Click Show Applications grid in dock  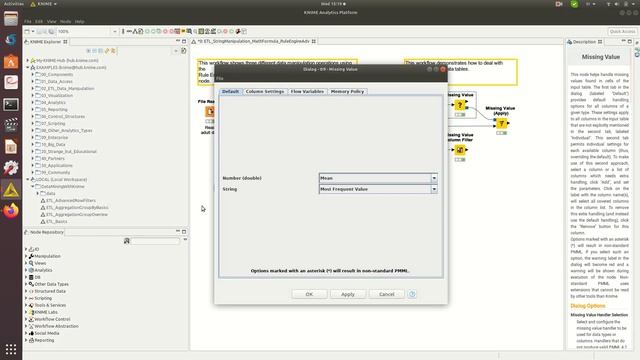point(11,349)
